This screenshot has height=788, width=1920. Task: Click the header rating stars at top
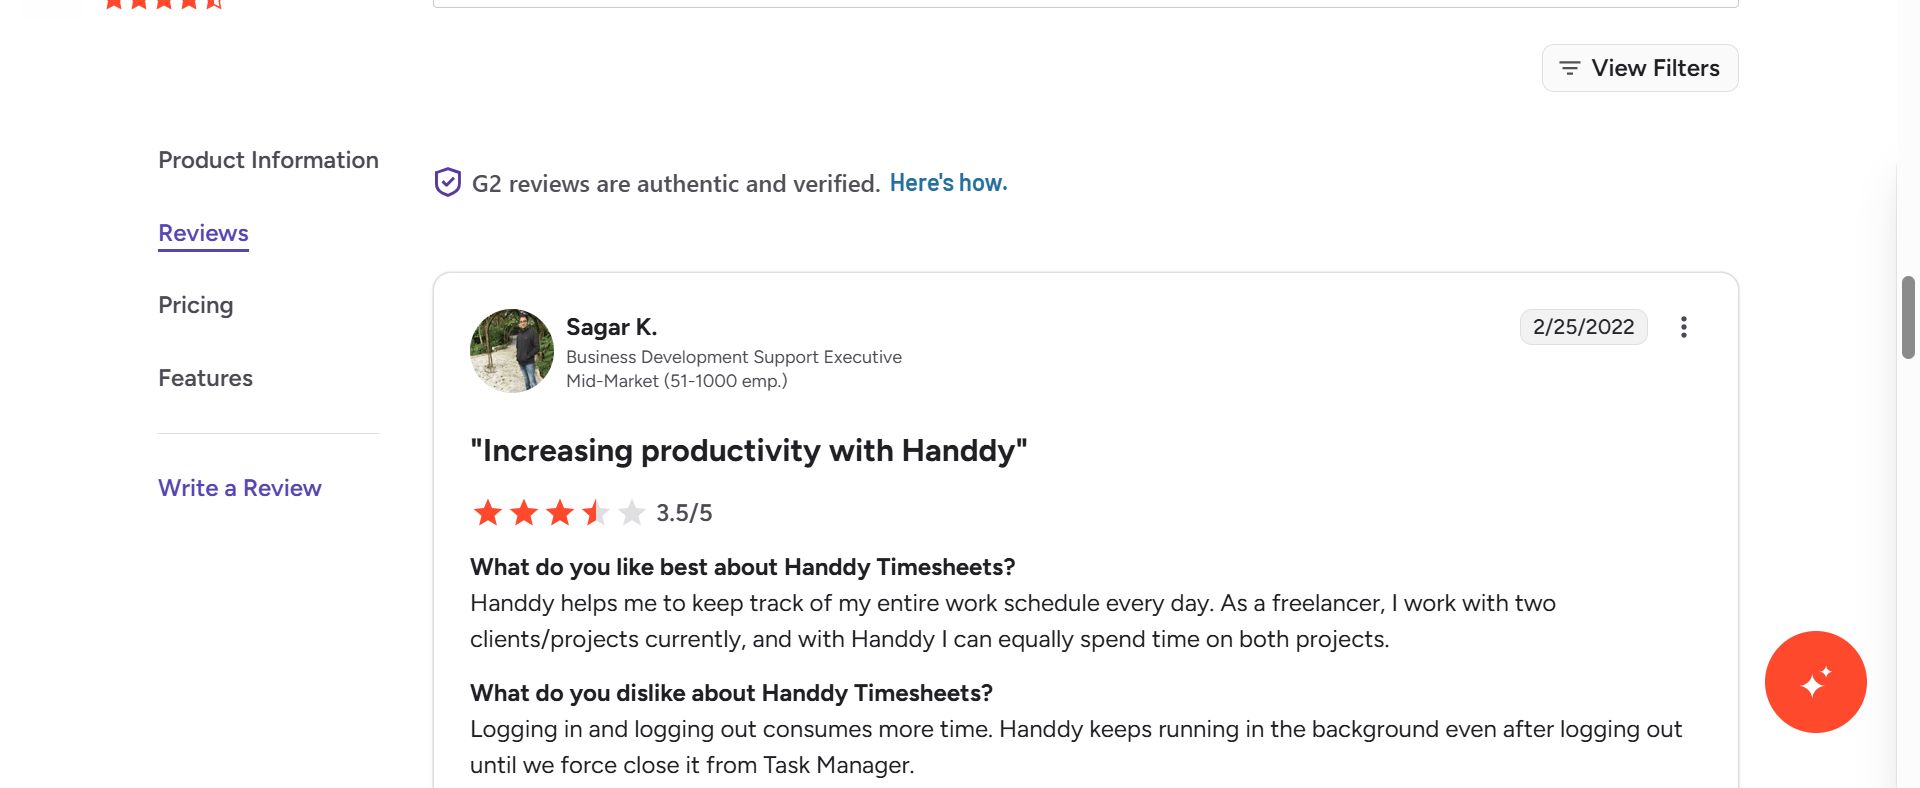(x=163, y=4)
